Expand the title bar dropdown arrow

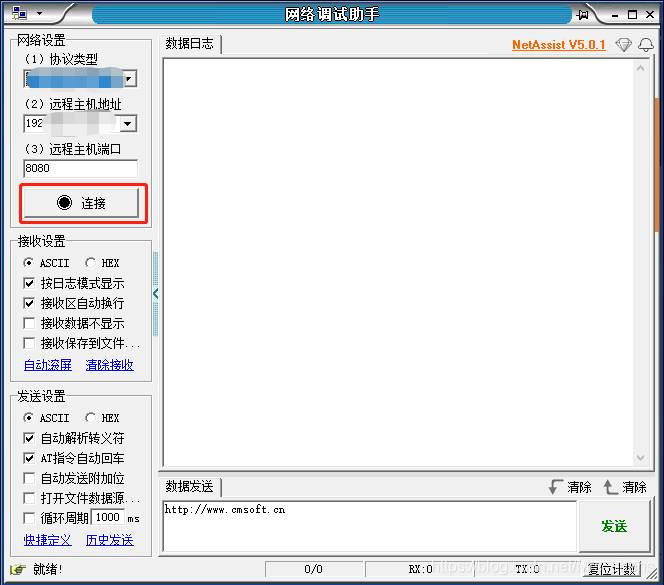tap(39, 13)
